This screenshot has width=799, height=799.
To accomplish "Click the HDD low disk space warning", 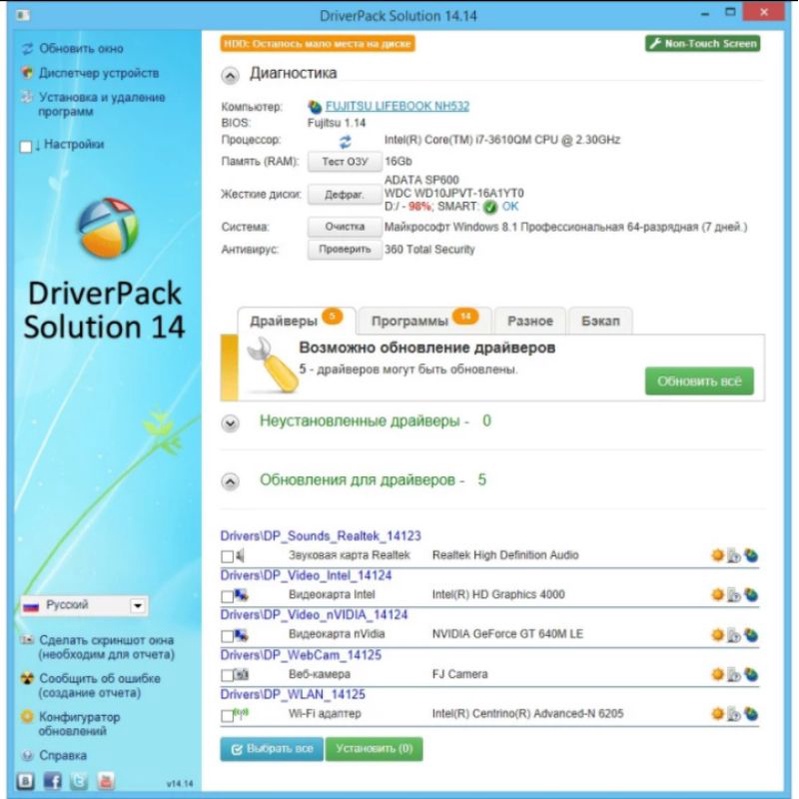I will pyautogui.click(x=317, y=44).
